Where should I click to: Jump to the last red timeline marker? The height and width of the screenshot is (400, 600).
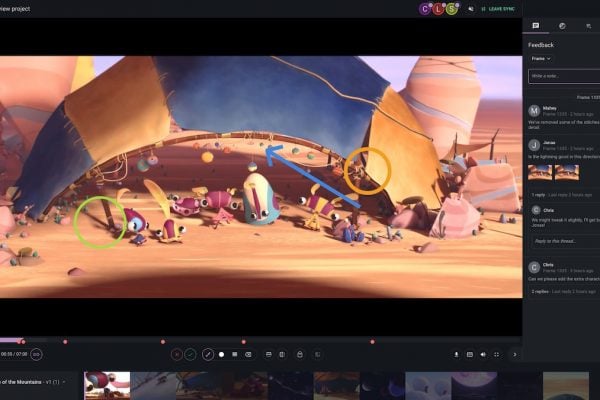tap(372, 342)
